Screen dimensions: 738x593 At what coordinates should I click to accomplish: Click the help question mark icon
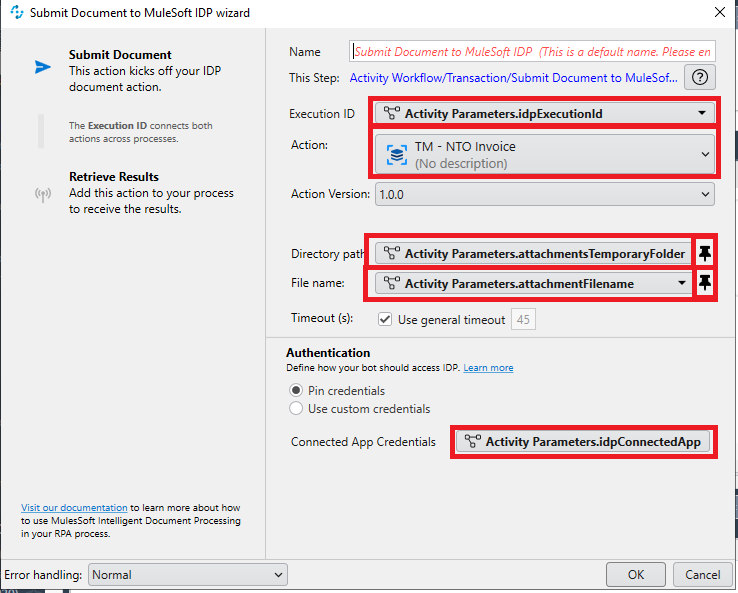[x=700, y=77]
